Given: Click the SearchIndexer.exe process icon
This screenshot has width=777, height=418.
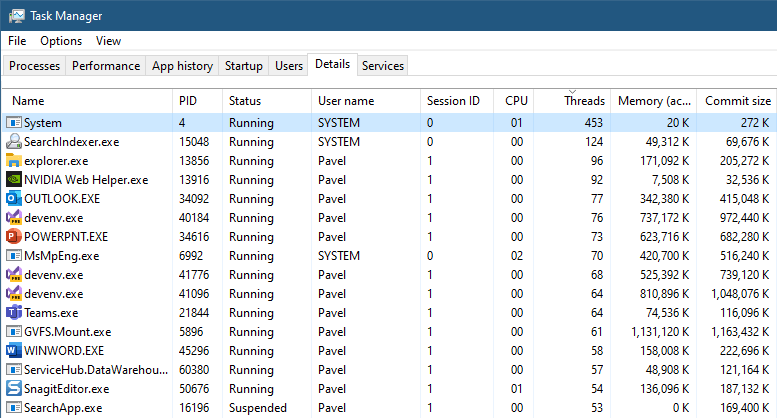Looking at the screenshot, I should (x=14, y=142).
